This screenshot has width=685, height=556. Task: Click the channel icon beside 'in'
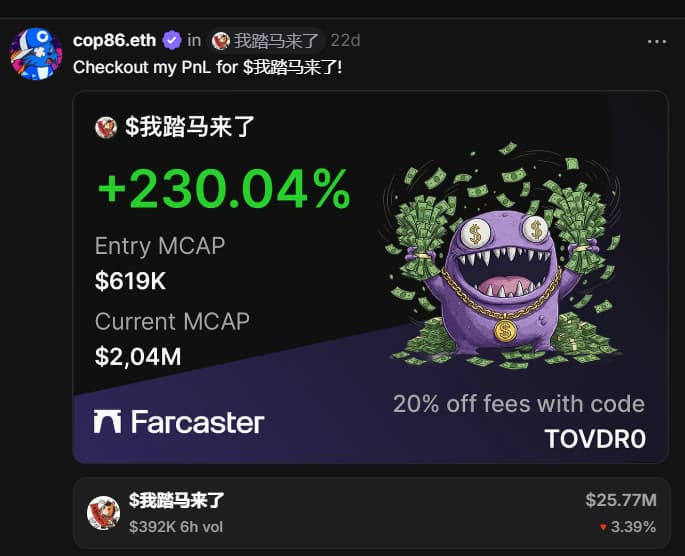pyautogui.click(x=221, y=41)
